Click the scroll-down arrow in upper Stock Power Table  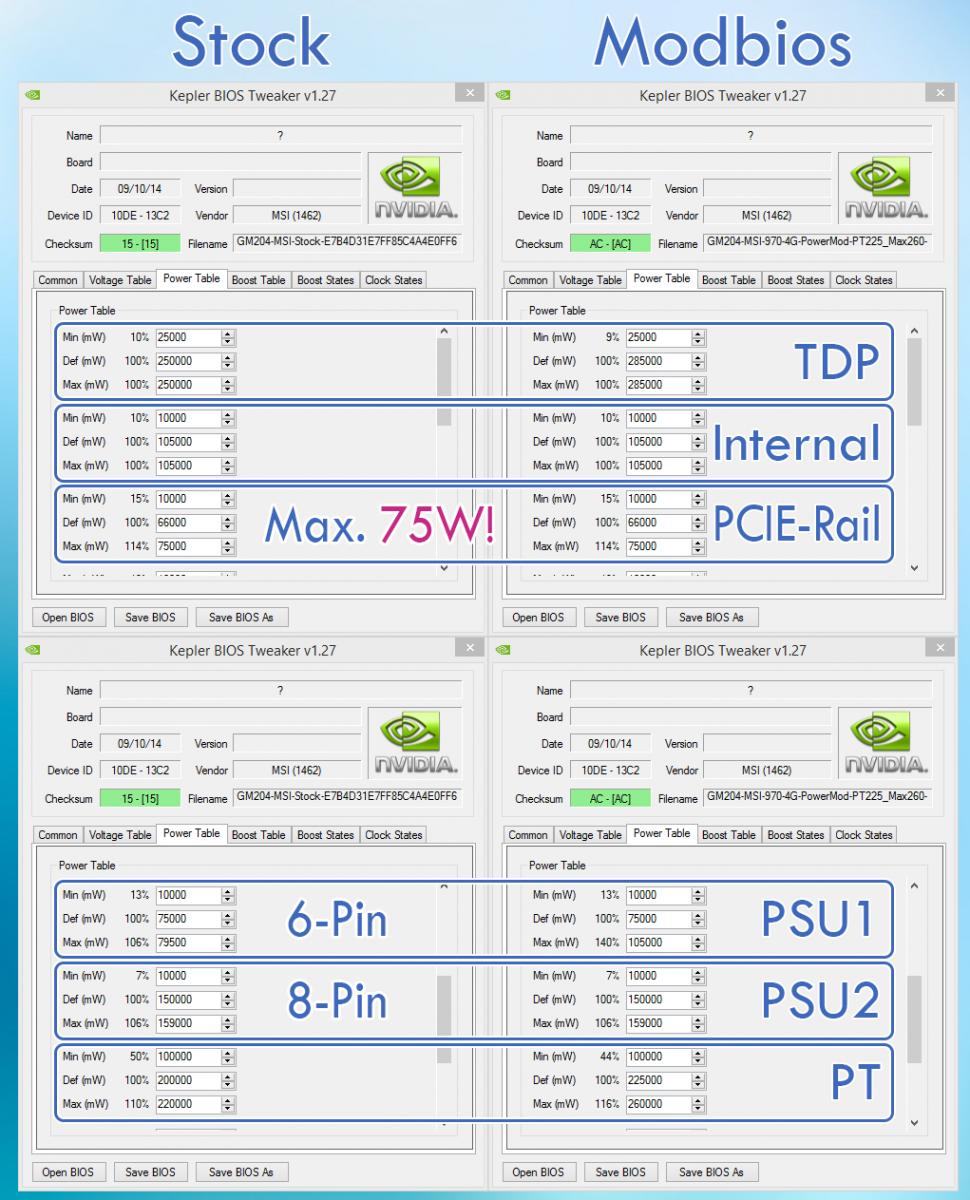click(x=444, y=568)
